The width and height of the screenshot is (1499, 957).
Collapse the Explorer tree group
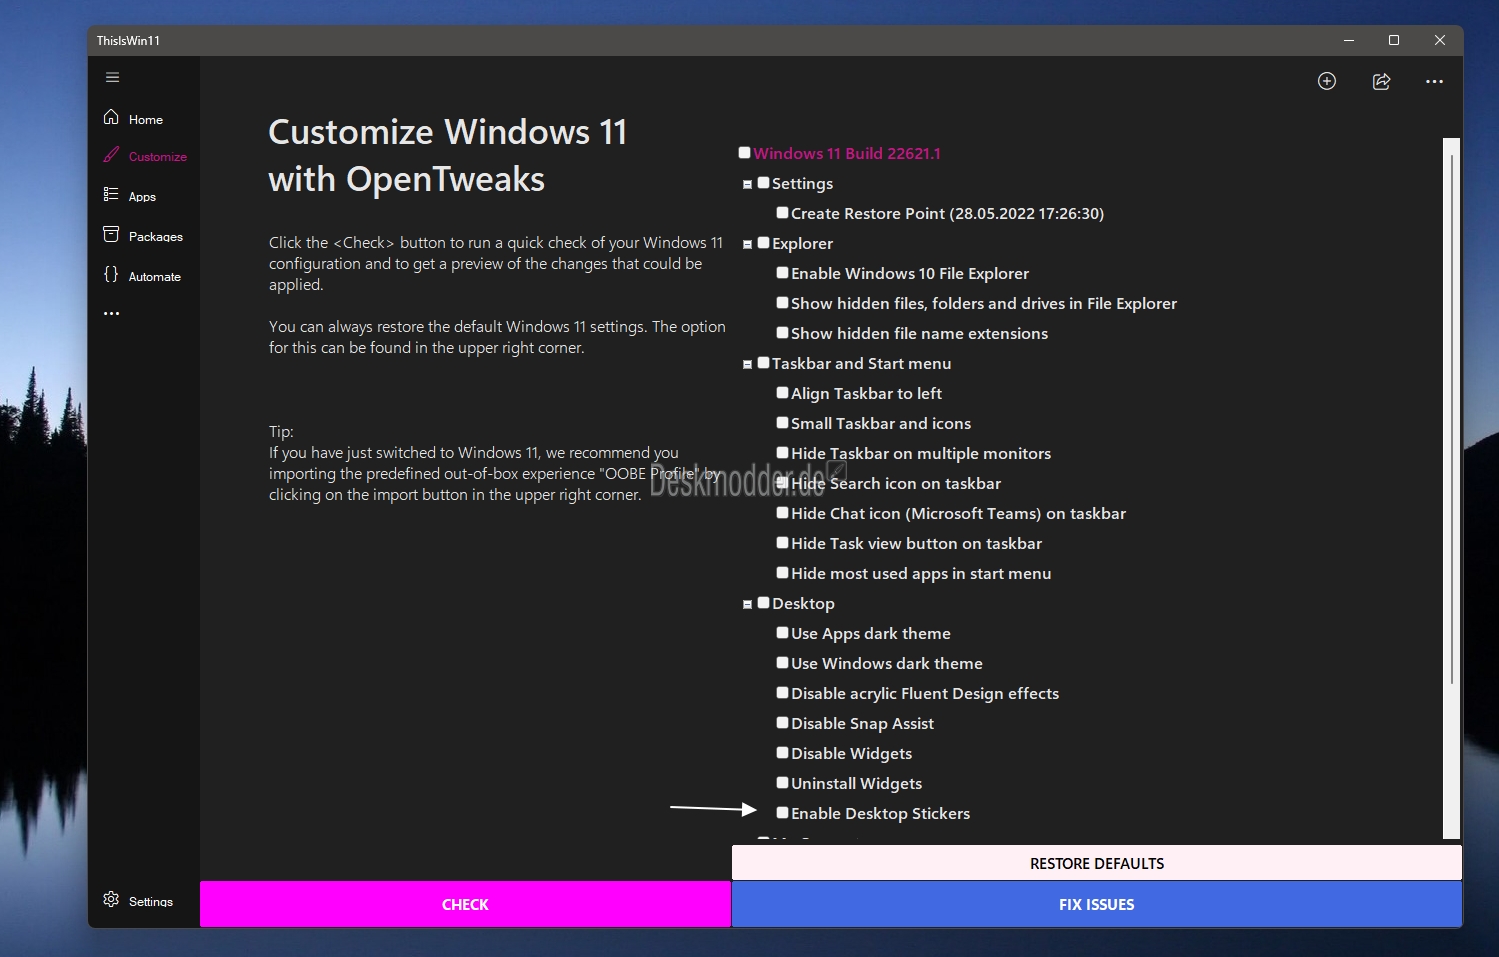(x=747, y=244)
